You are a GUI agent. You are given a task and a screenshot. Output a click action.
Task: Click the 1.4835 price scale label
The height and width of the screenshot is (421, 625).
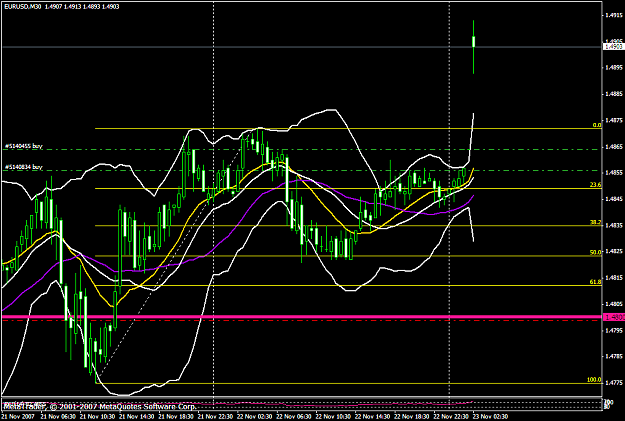point(614,225)
